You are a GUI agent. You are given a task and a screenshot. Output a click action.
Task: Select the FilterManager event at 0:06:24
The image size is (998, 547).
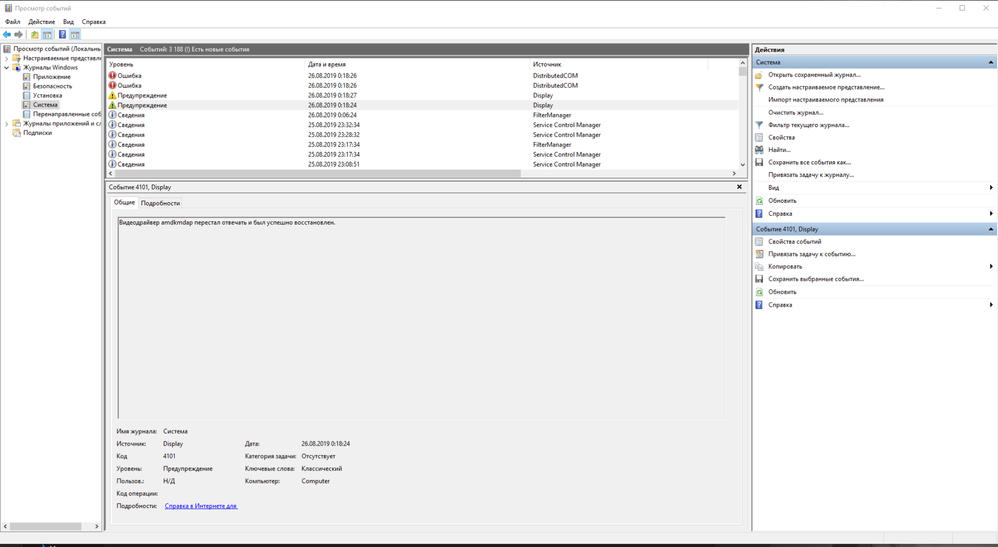tap(423, 115)
